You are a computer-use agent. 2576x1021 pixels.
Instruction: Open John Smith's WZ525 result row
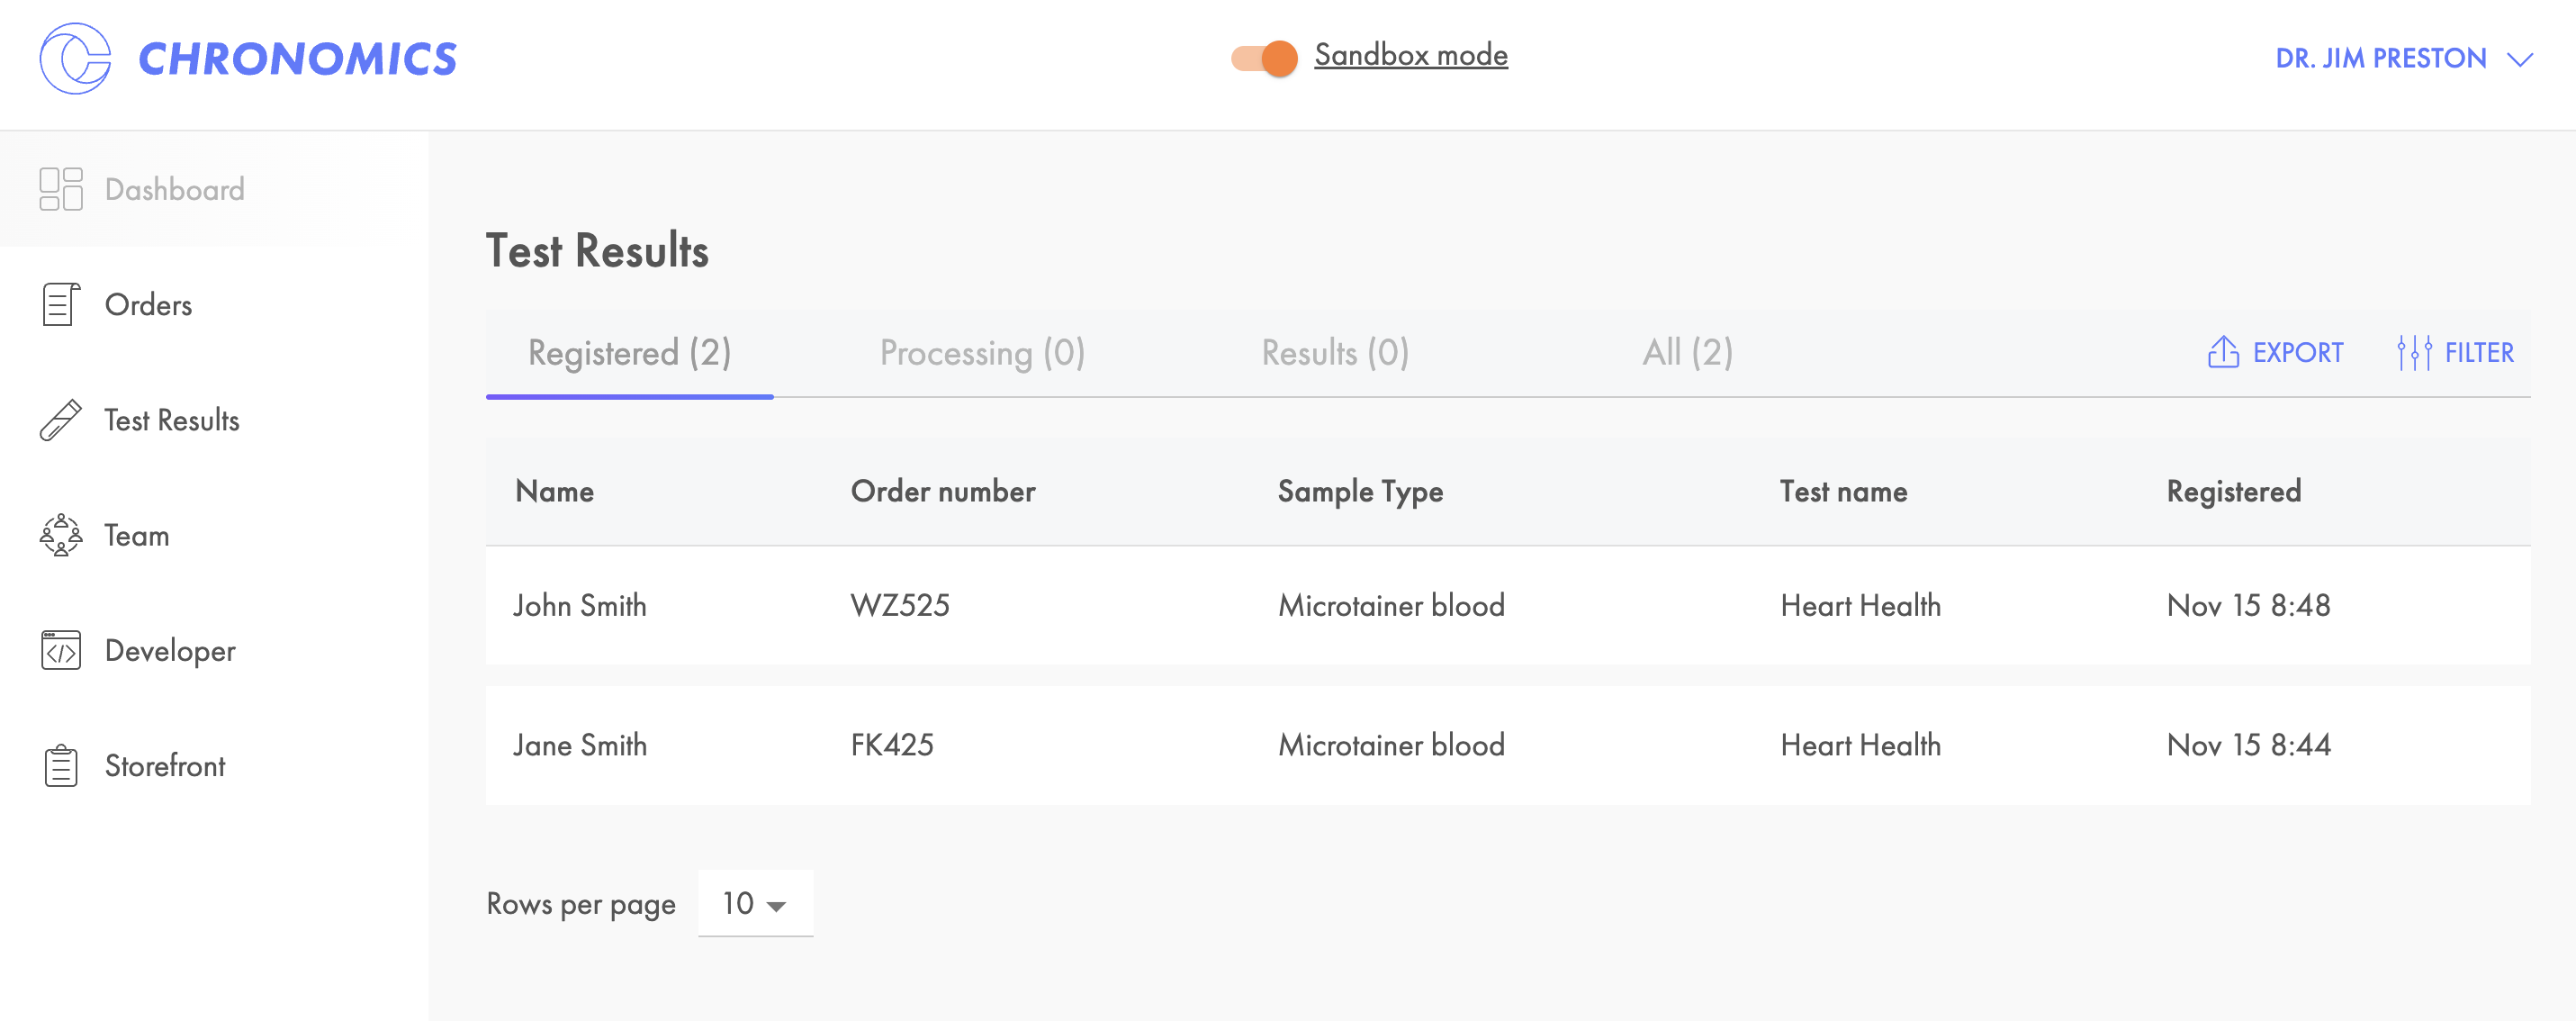(1507, 605)
